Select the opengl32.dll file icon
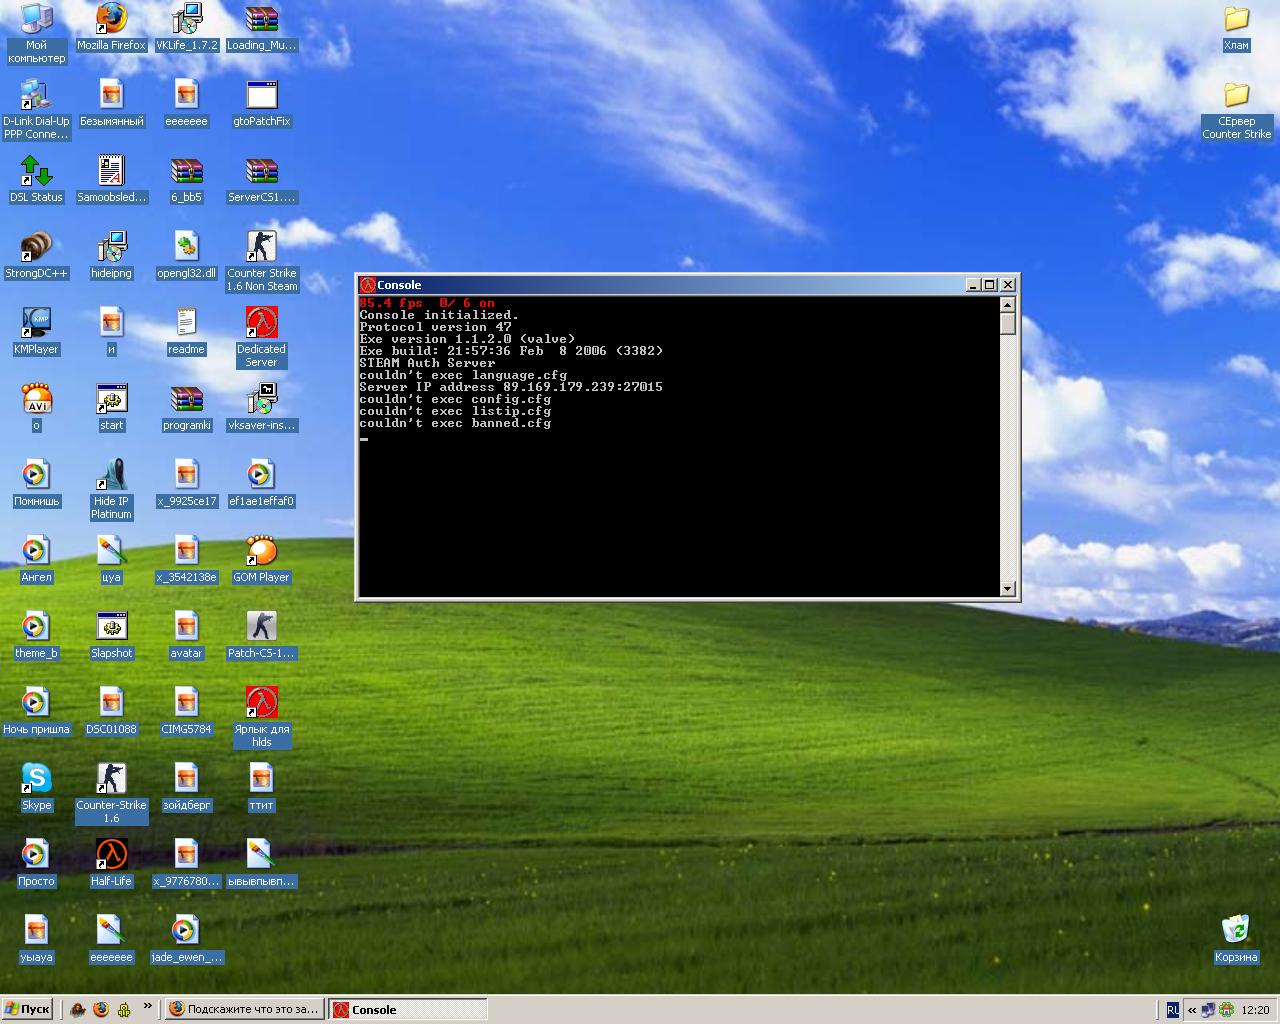The width and height of the screenshot is (1280, 1024). coord(187,255)
